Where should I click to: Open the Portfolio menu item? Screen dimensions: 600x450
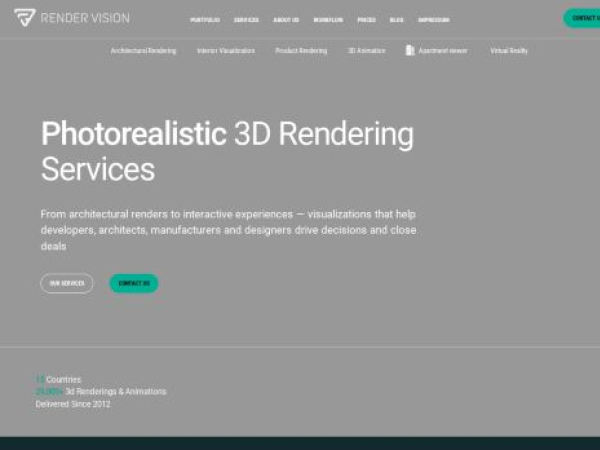pyautogui.click(x=205, y=20)
